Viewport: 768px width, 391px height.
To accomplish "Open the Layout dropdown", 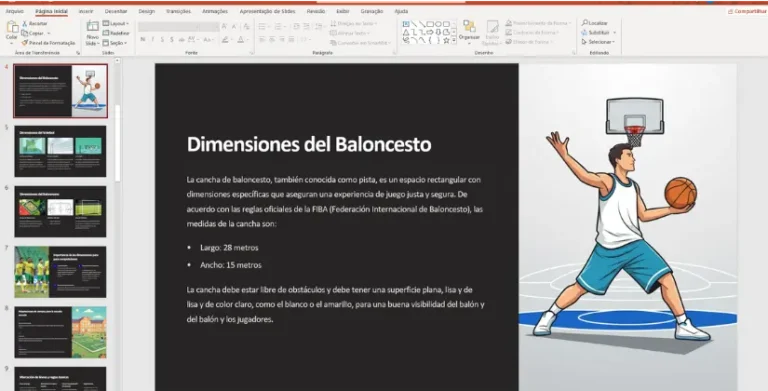I will pos(116,24).
